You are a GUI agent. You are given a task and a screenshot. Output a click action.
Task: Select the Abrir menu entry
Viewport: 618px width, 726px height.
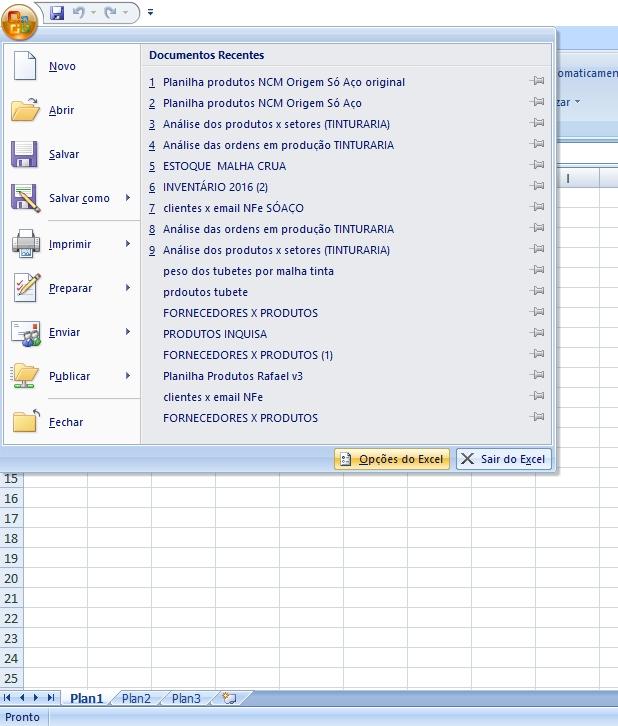click(72, 110)
